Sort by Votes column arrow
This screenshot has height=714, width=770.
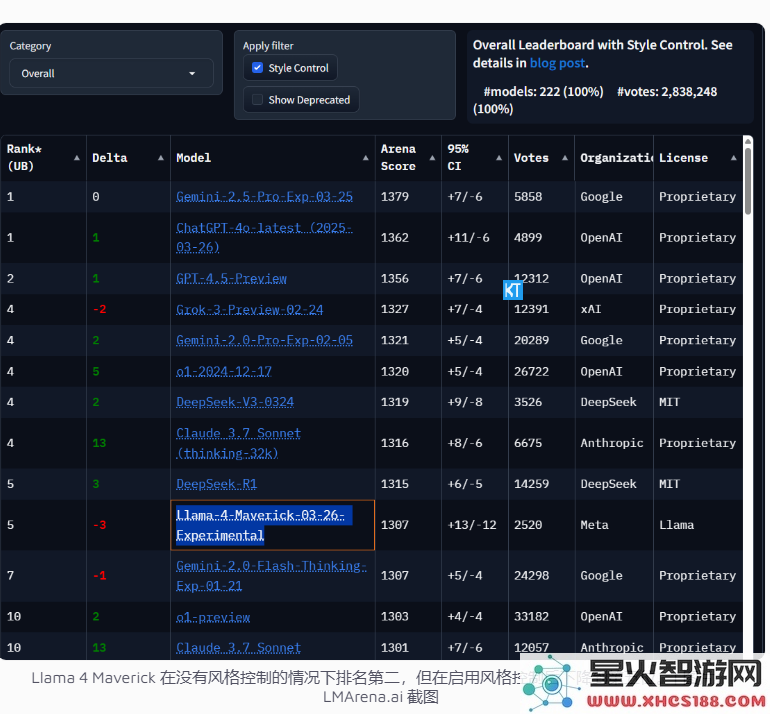(x=565, y=158)
